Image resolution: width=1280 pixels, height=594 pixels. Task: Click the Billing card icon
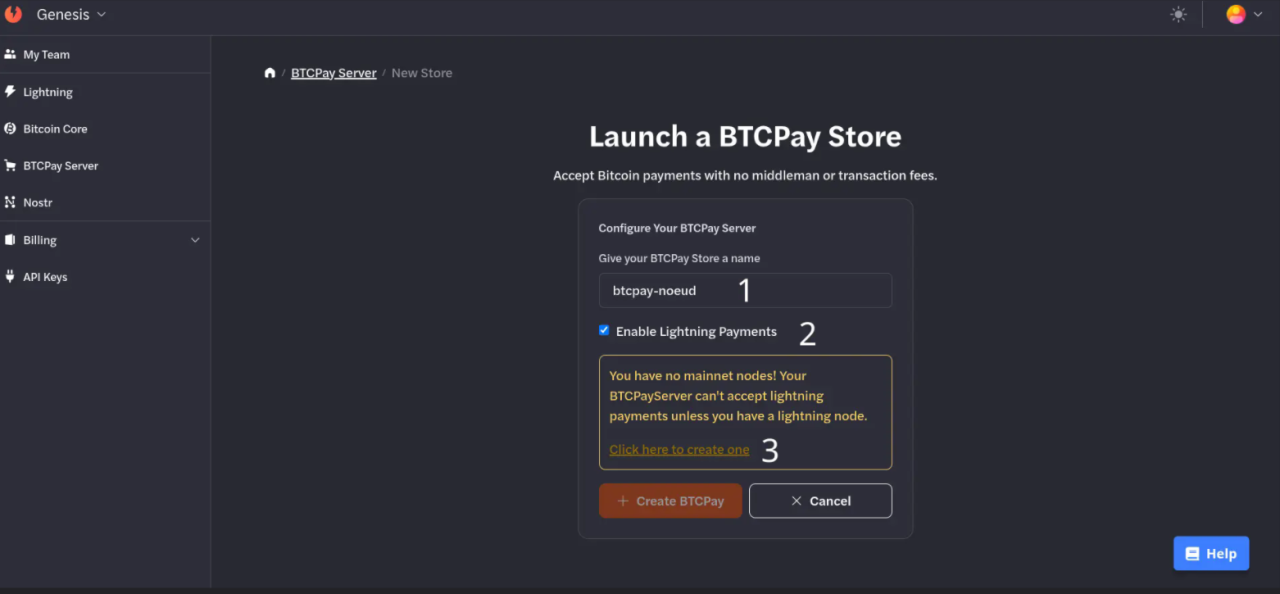10,240
